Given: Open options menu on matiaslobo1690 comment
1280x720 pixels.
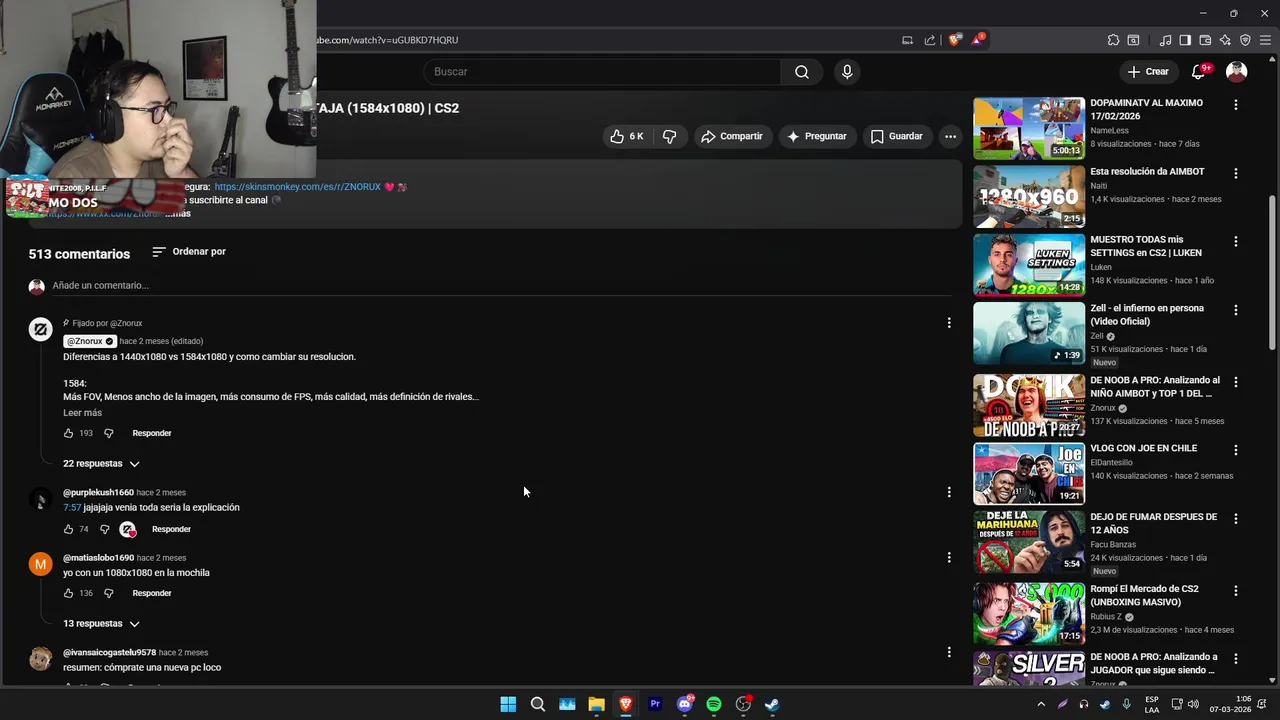Looking at the screenshot, I should 949,557.
